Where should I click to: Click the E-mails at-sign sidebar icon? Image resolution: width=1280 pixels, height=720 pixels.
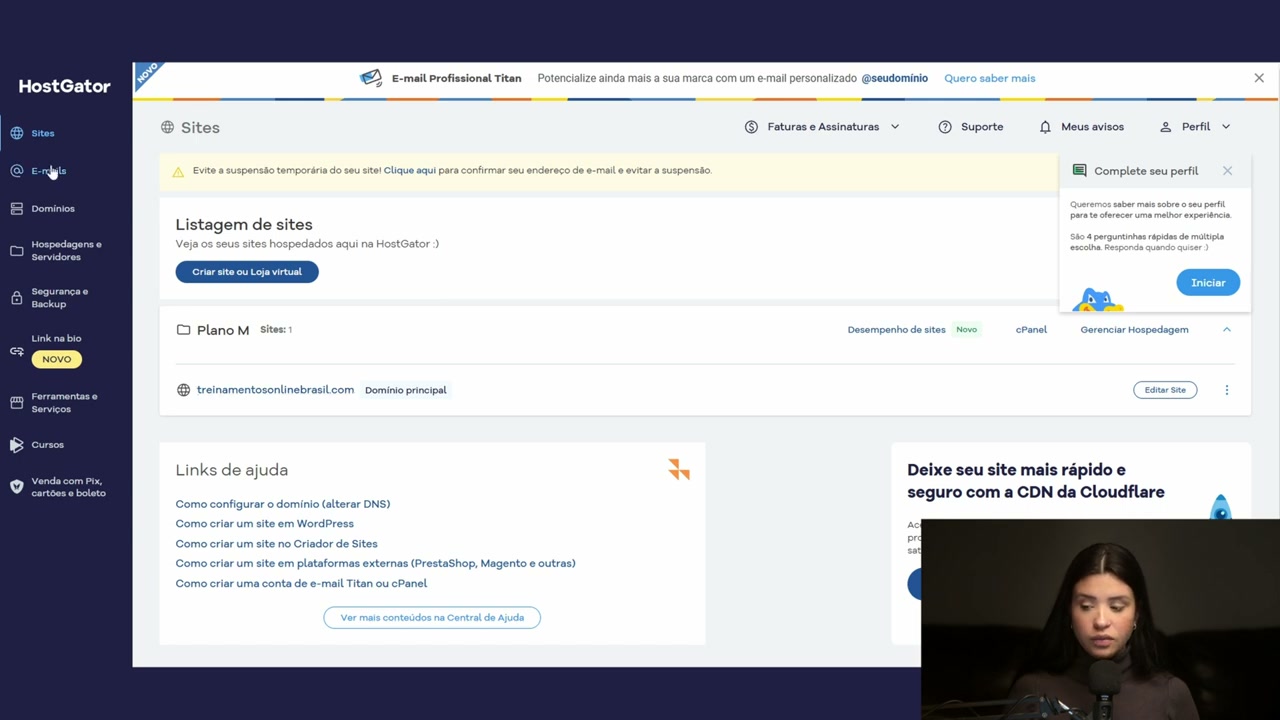coord(17,171)
